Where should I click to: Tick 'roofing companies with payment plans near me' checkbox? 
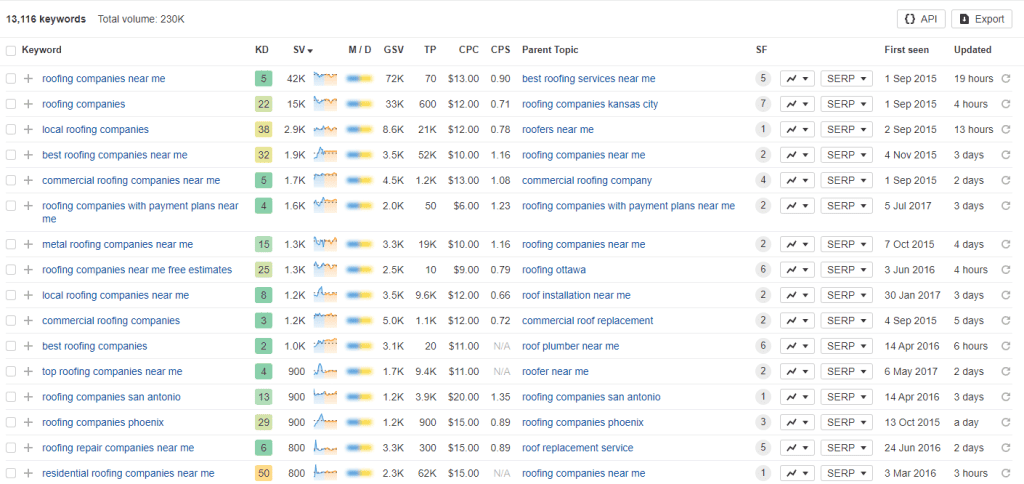point(10,206)
